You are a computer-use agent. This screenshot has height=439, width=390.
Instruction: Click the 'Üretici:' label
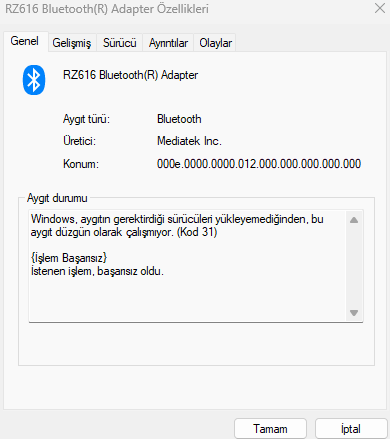[x=79, y=141]
